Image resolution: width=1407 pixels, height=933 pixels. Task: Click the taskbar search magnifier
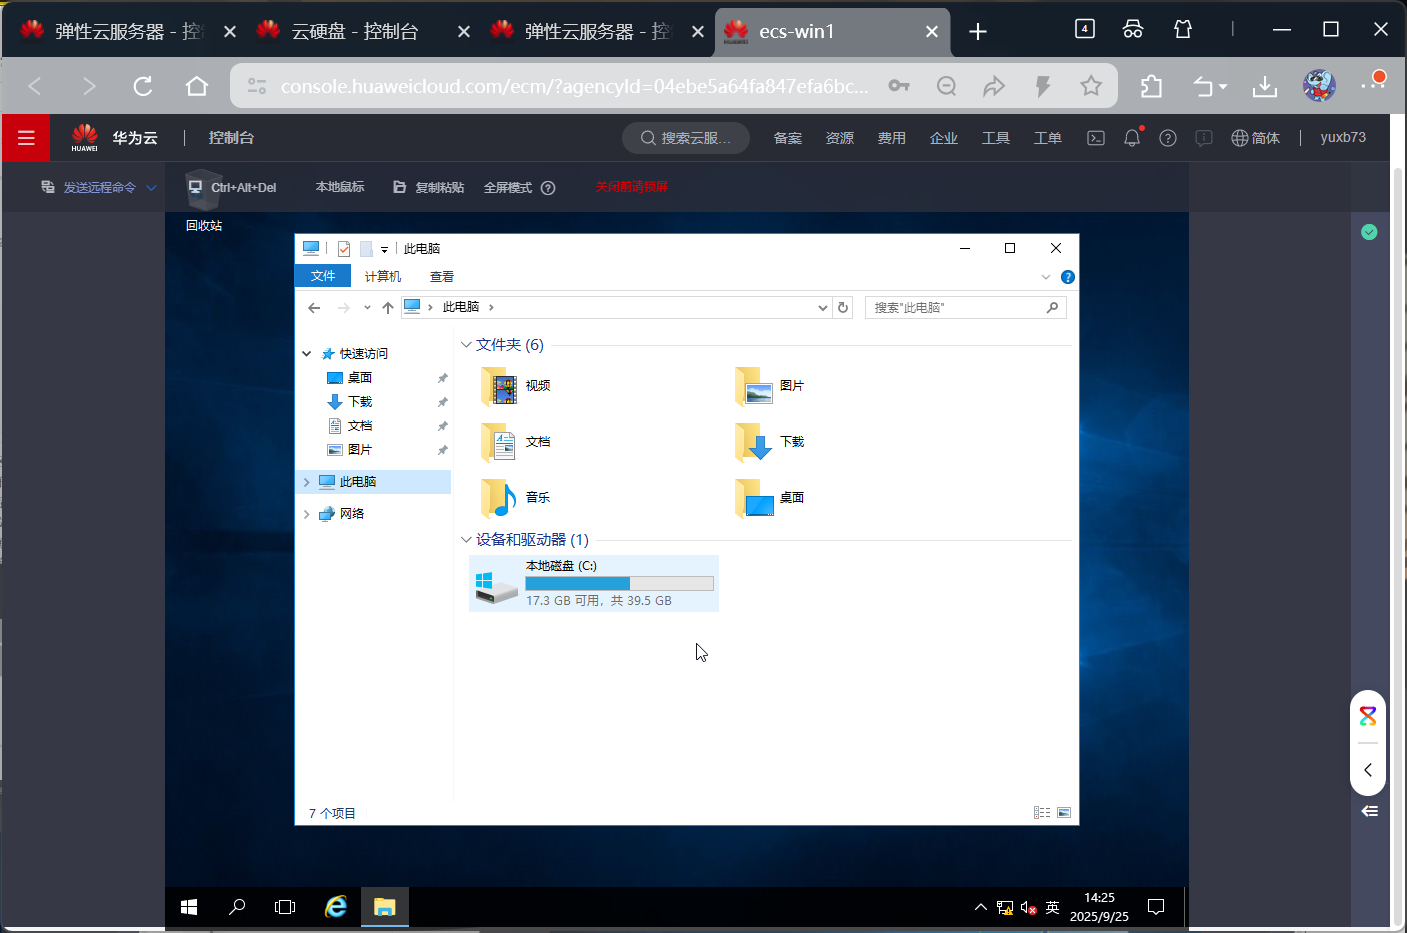[237, 907]
